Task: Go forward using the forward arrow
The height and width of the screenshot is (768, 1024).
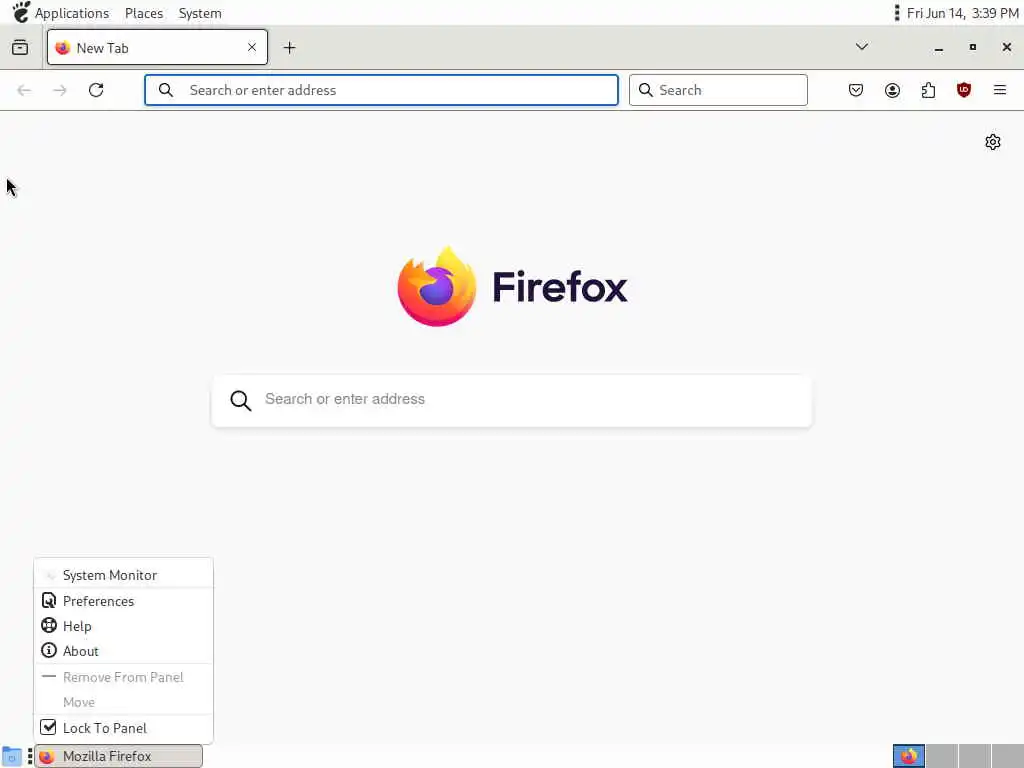Action: click(x=60, y=90)
